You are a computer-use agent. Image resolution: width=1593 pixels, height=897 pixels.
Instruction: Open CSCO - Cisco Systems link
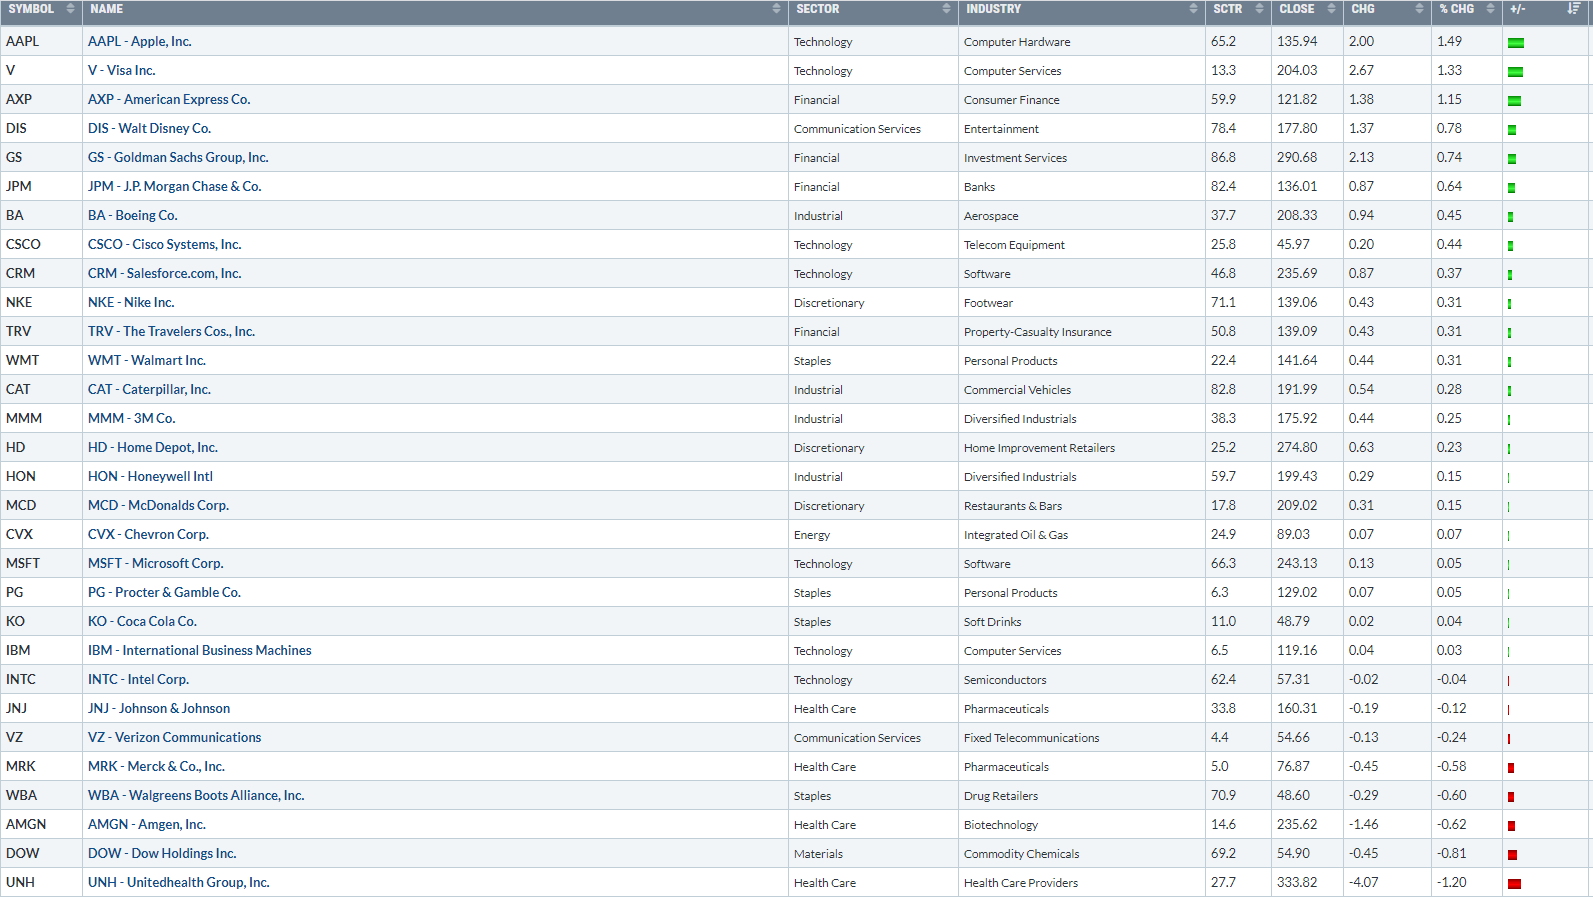pos(164,244)
